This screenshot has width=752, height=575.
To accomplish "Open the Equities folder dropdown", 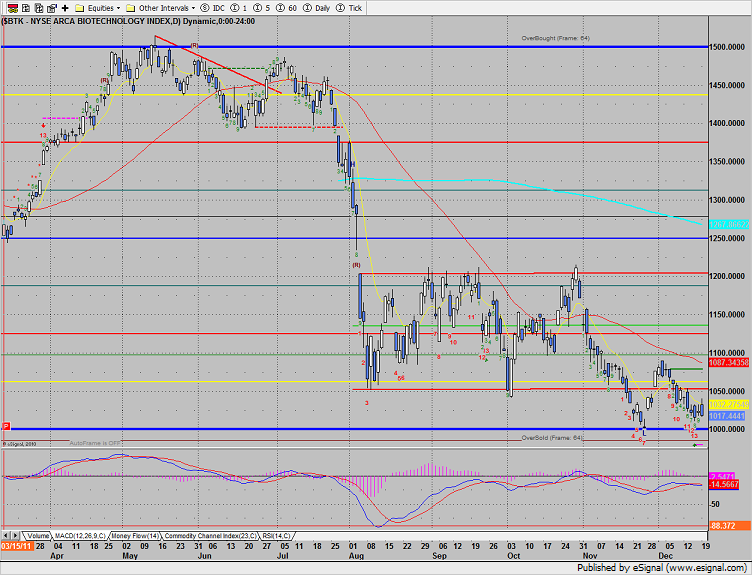I will pyautogui.click(x=98, y=8).
